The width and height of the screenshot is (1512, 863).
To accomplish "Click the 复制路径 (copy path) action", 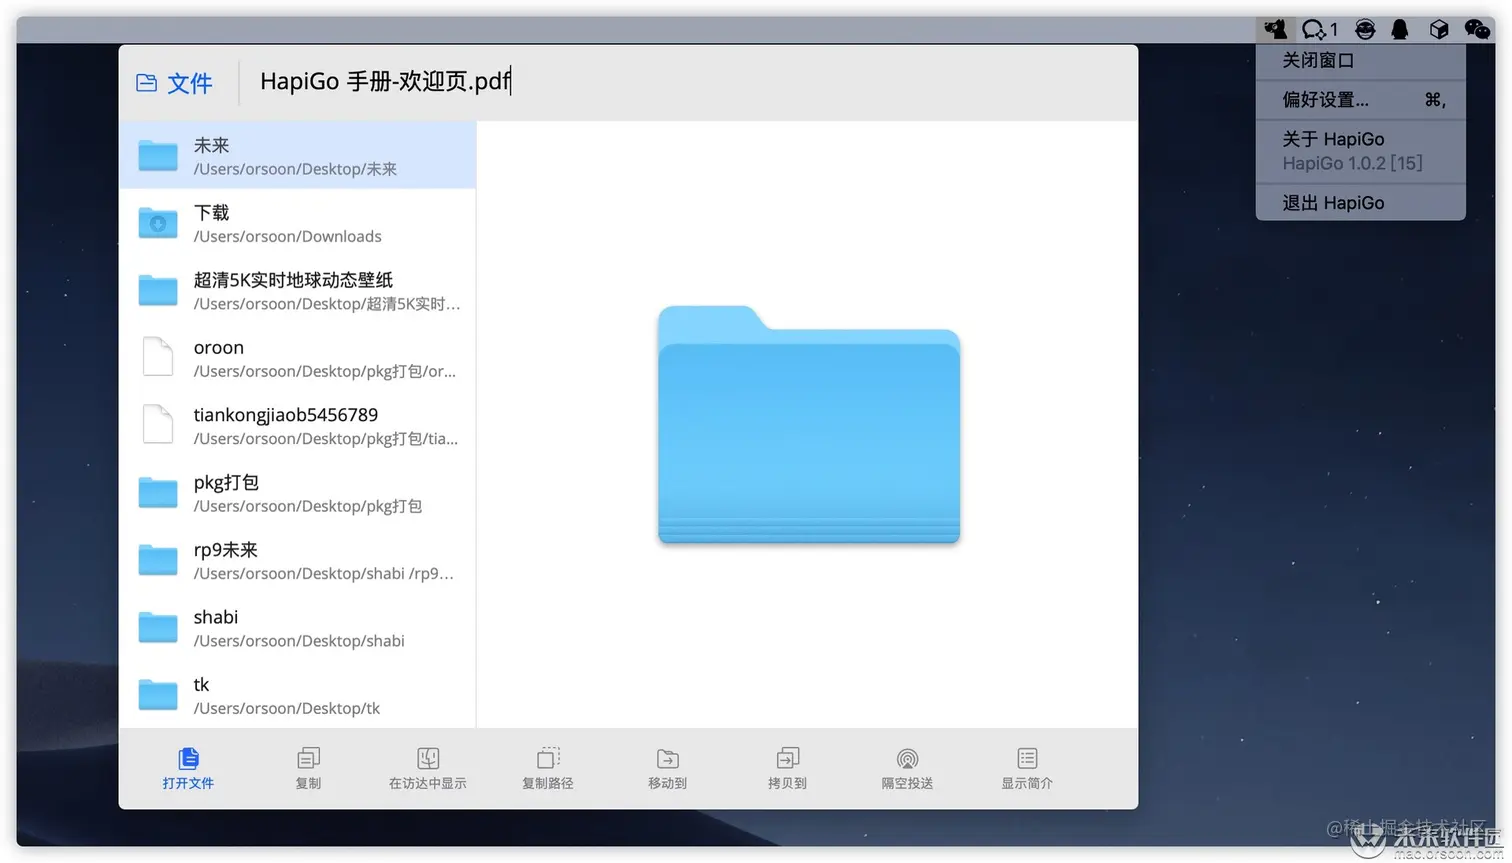I will 548,768.
